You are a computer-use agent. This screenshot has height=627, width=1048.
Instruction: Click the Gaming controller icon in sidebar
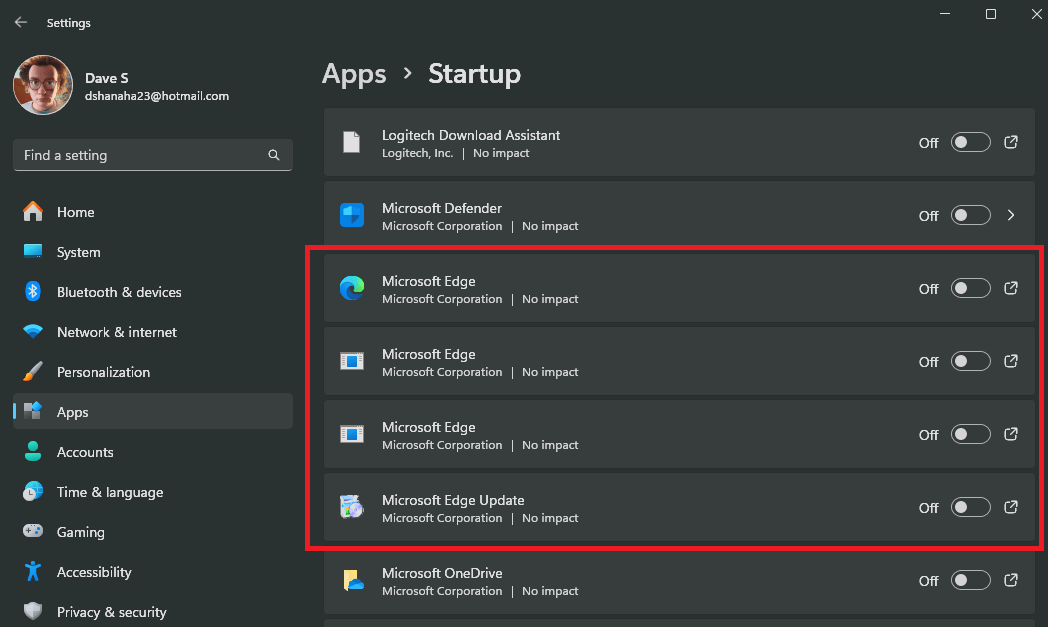[x=34, y=532]
